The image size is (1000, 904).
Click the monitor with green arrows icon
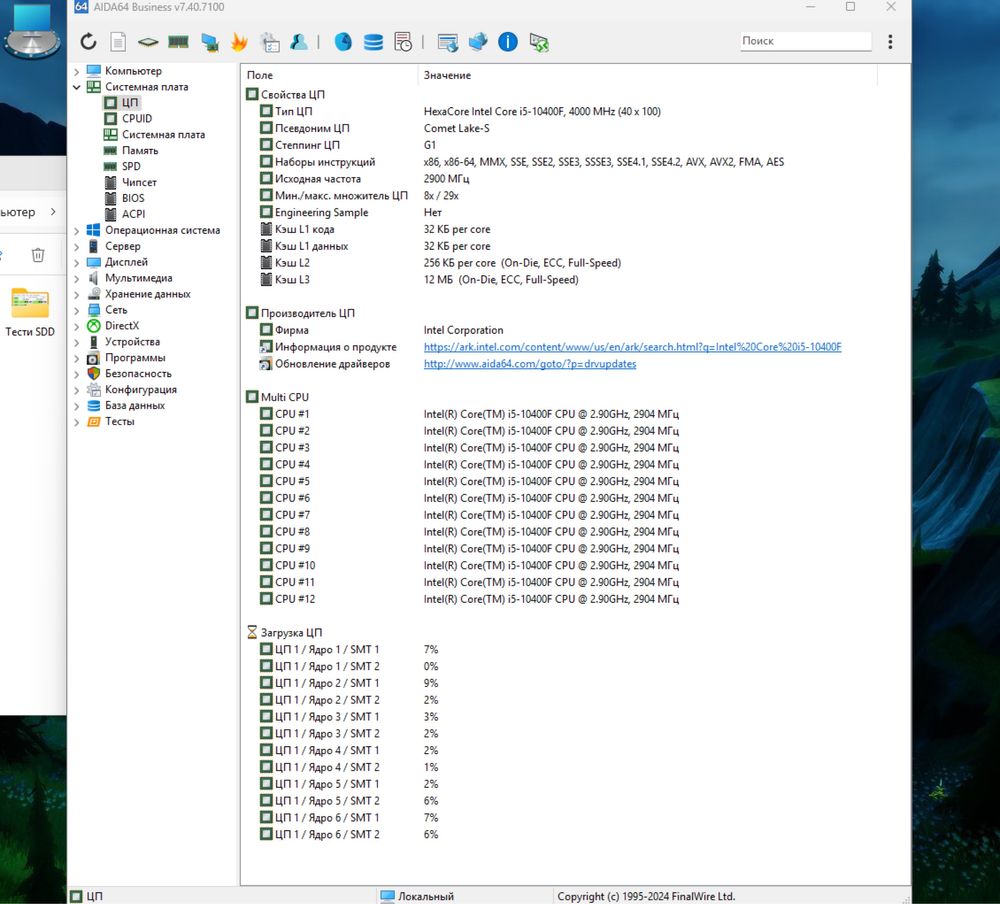click(539, 42)
